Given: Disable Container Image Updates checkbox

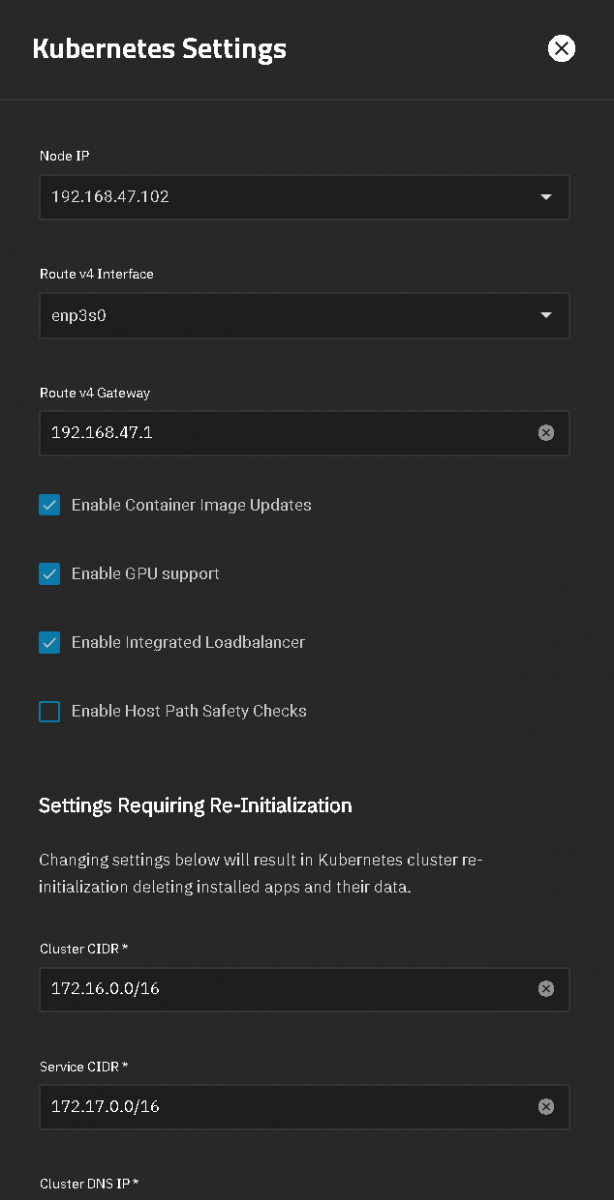Looking at the screenshot, I should point(49,505).
